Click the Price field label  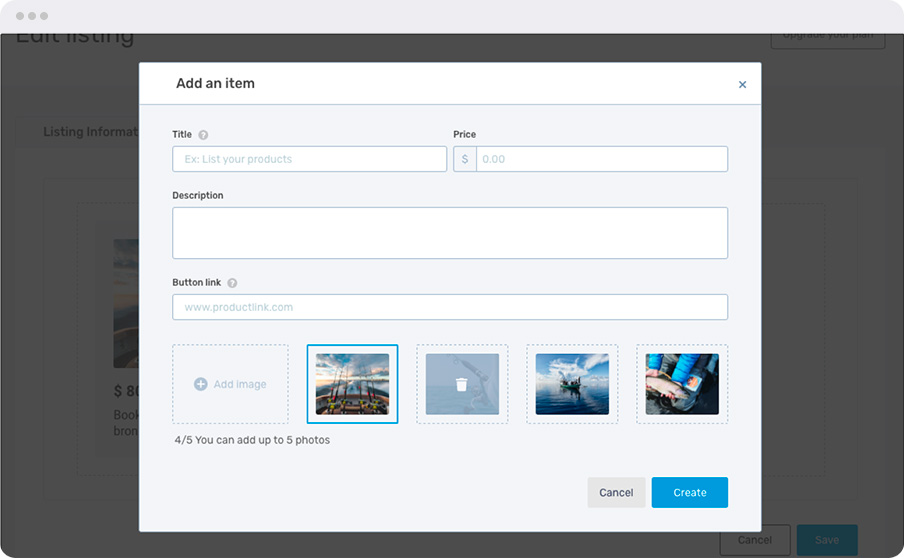[x=465, y=134]
